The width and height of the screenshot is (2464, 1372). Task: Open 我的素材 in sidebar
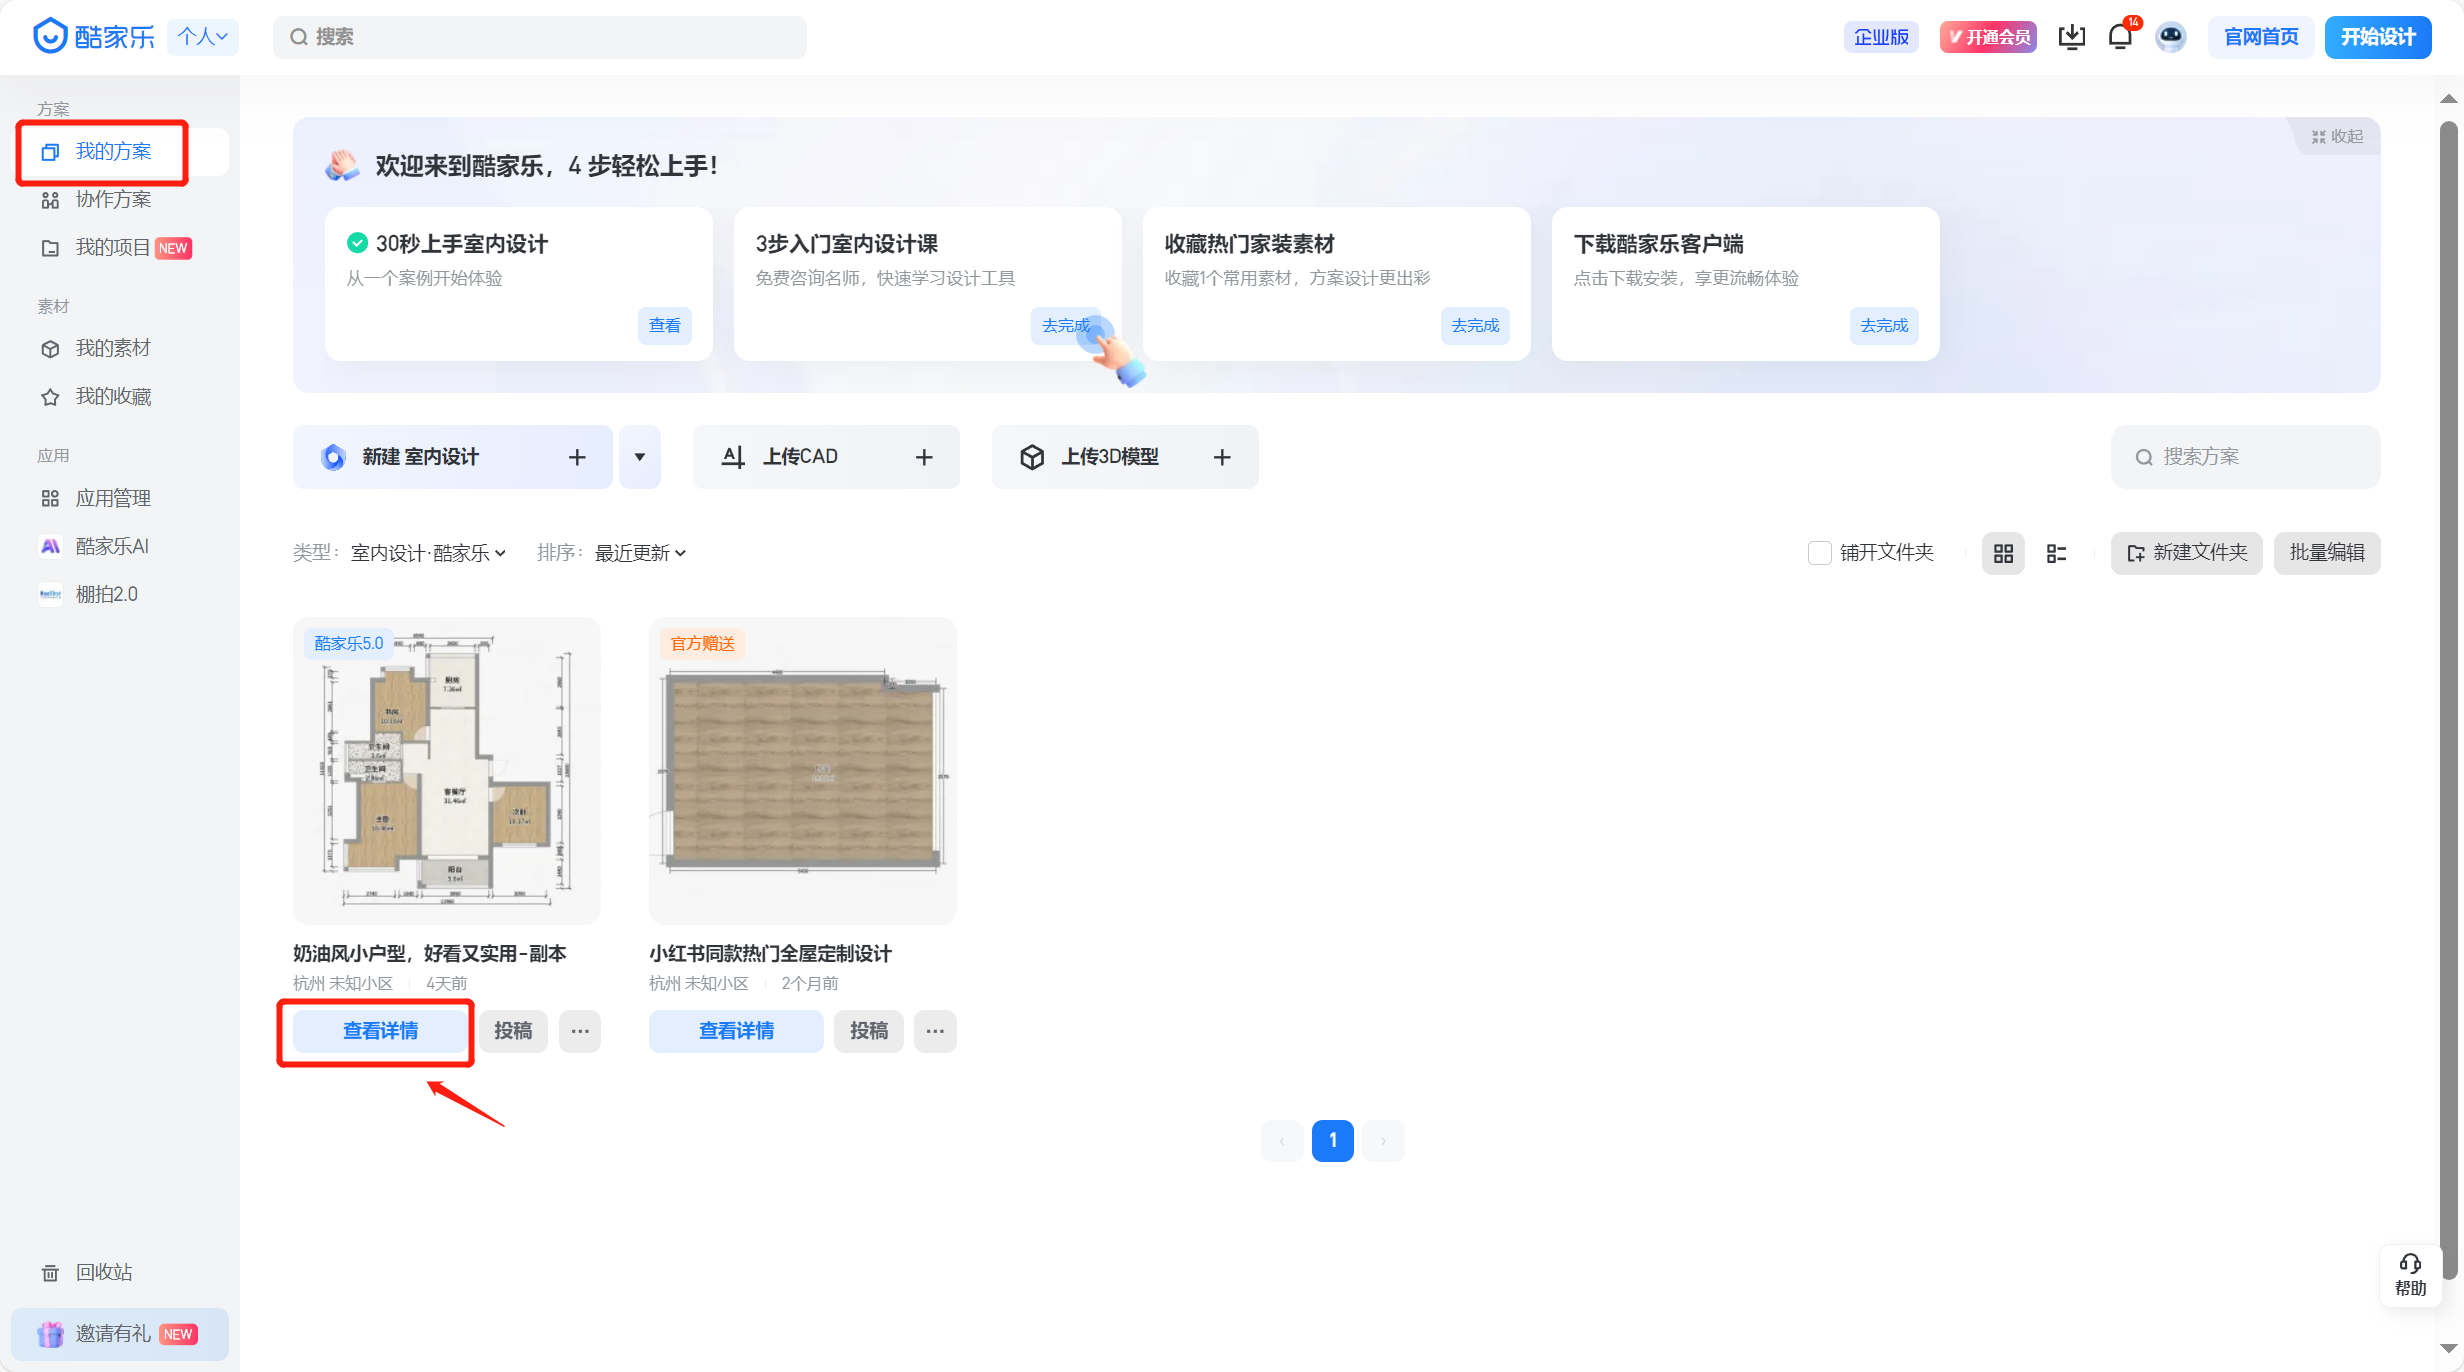(x=122, y=348)
